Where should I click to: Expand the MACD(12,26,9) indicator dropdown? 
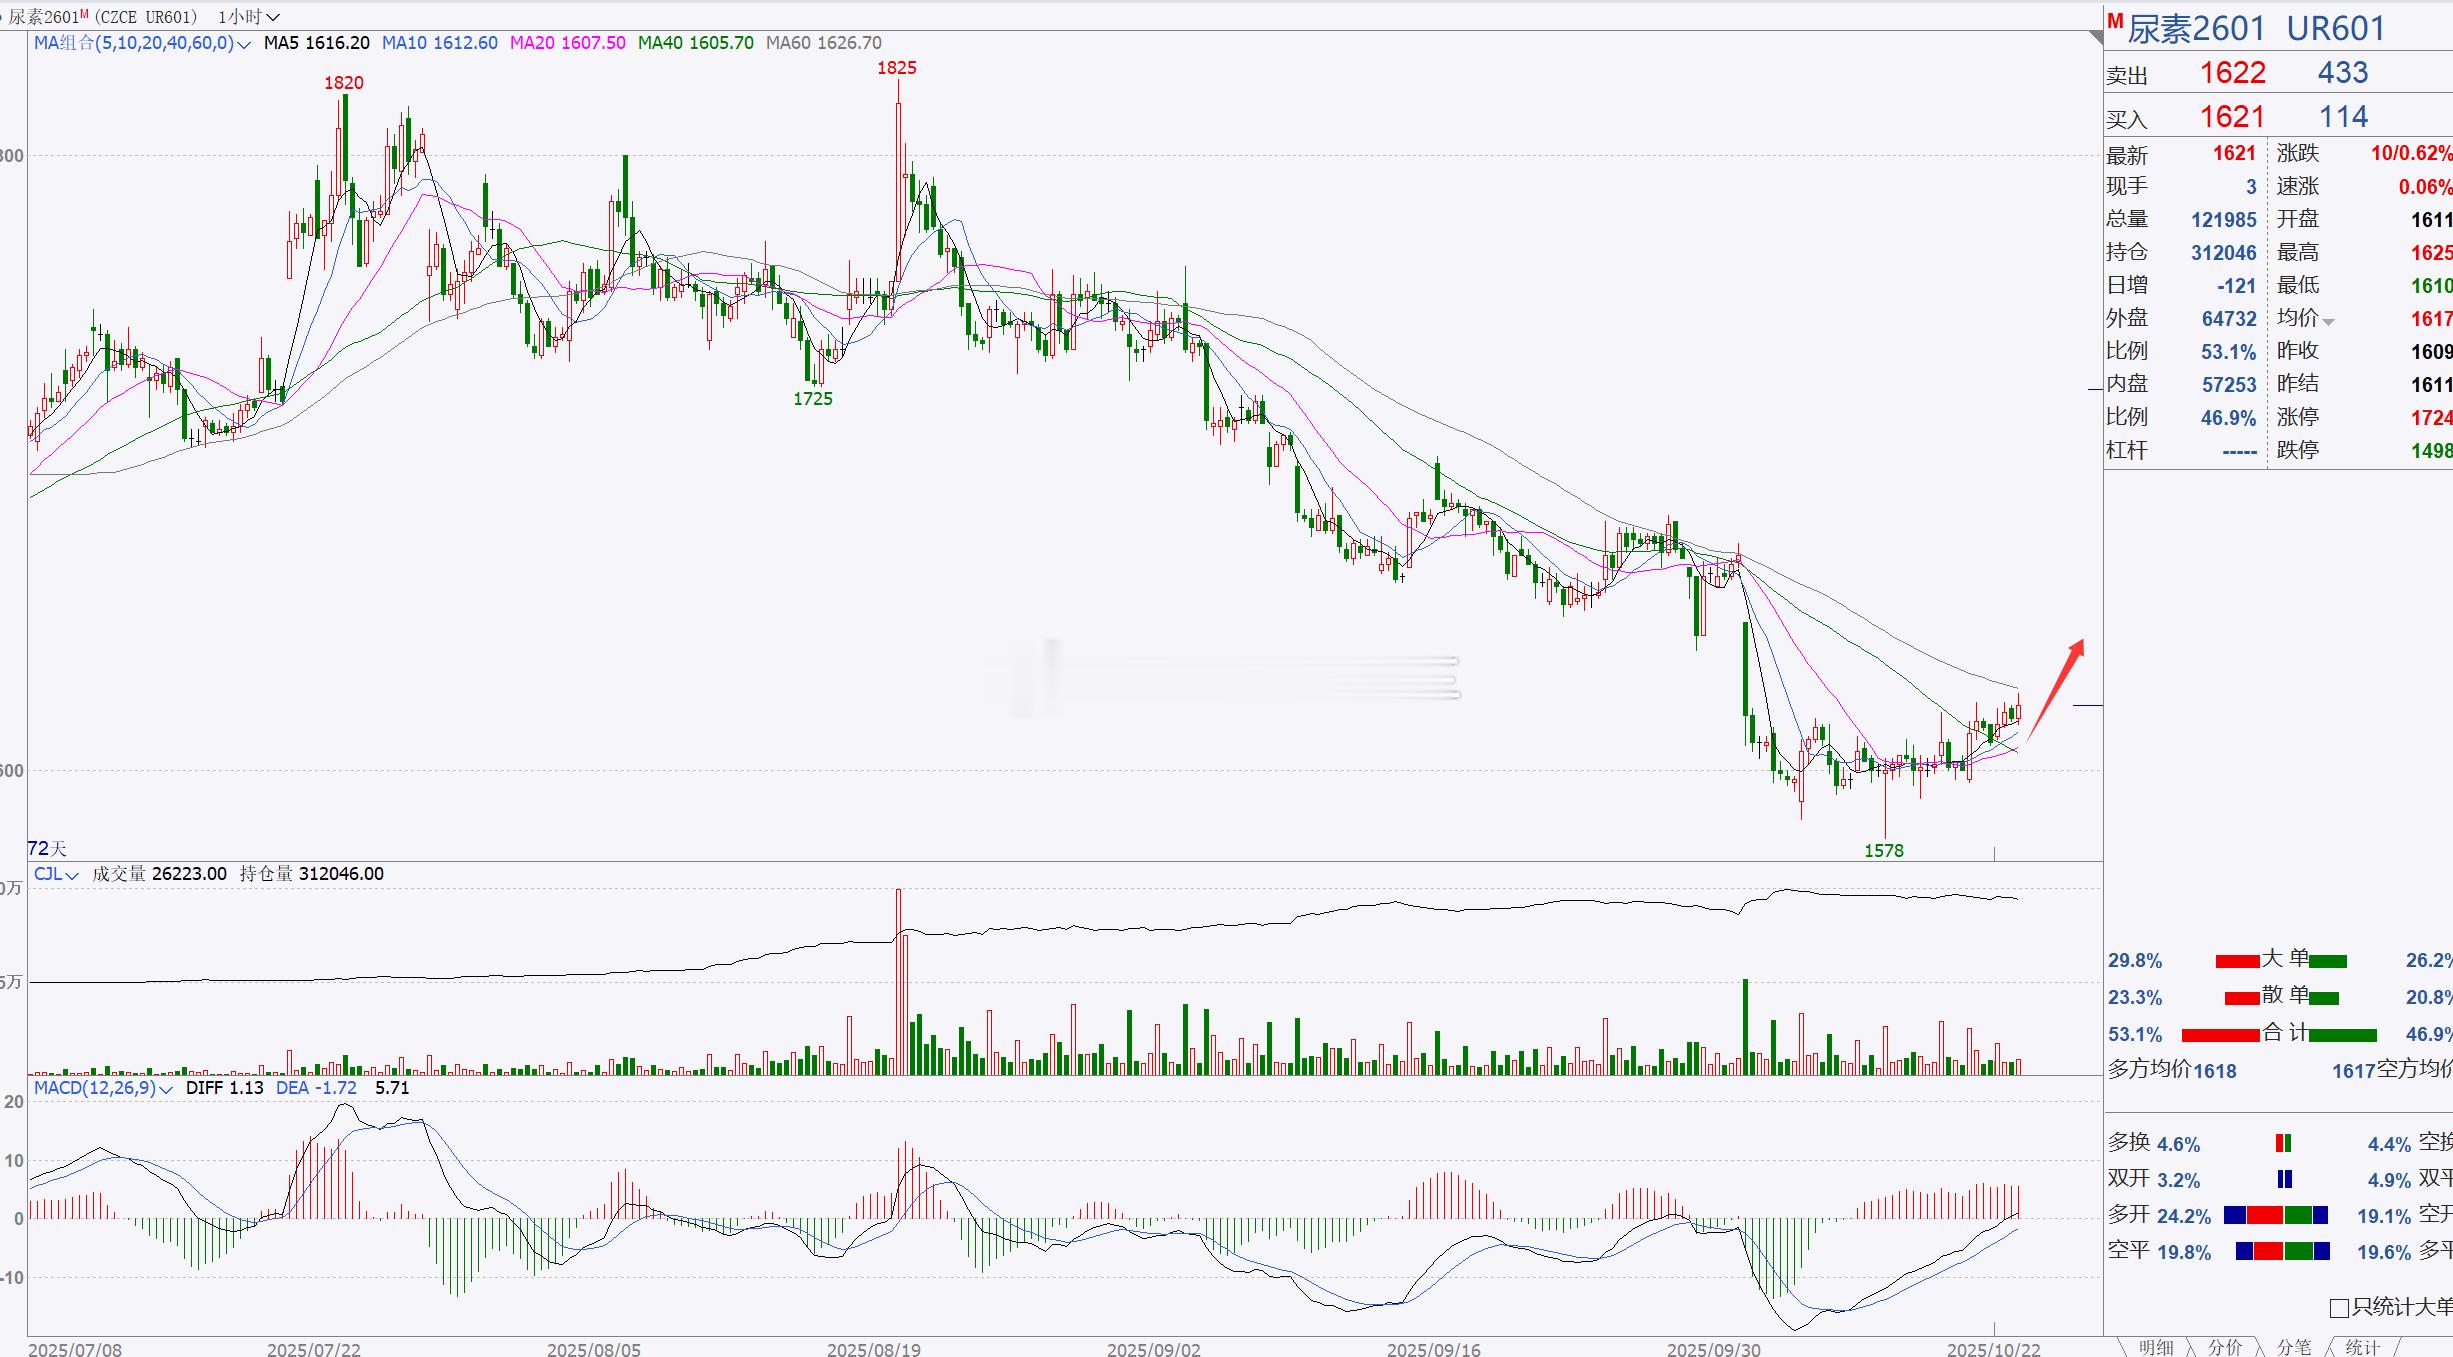pos(166,1089)
